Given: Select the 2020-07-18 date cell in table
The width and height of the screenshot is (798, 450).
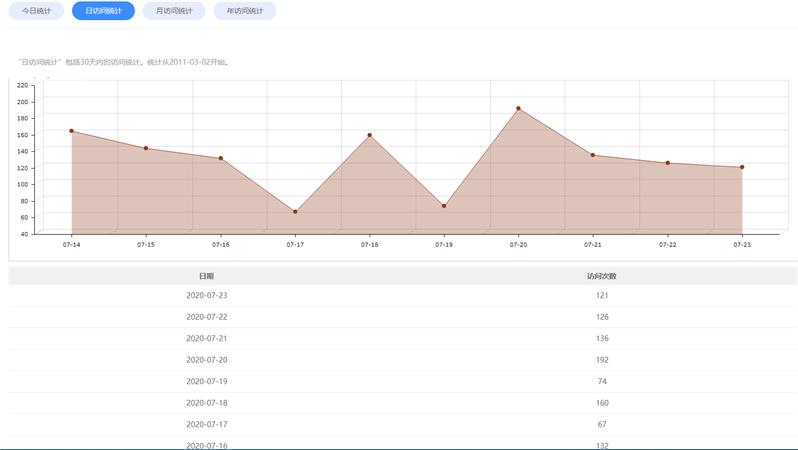Looking at the screenshot, I should pyautogui.click(x=207, y=403).
